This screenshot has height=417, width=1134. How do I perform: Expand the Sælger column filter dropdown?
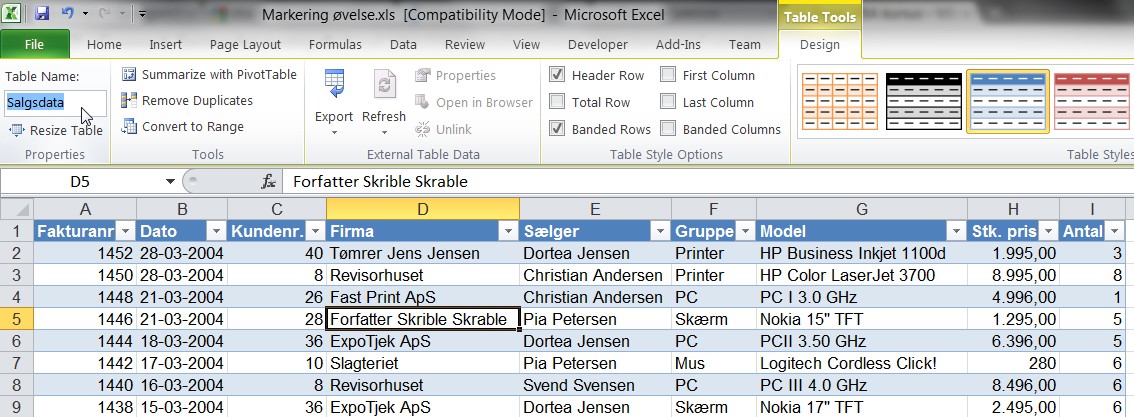659,231
